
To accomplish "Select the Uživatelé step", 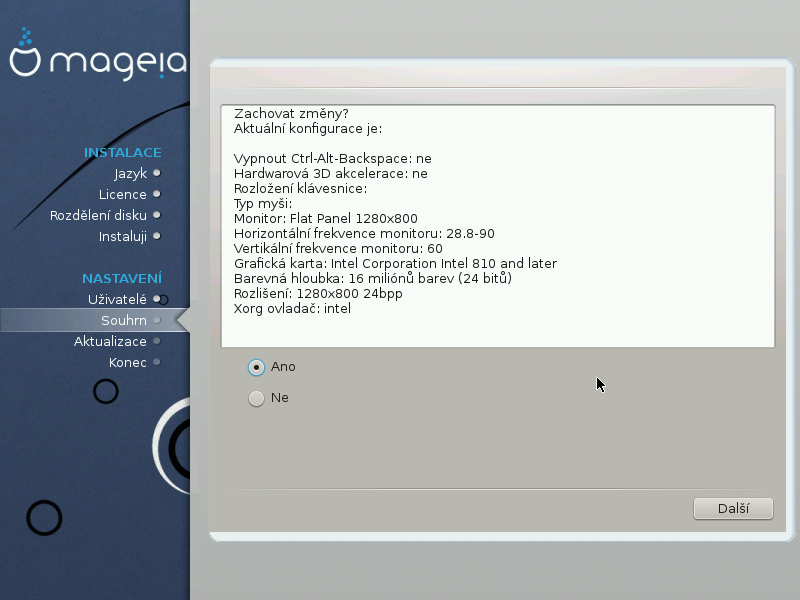I will coord(117,299).
